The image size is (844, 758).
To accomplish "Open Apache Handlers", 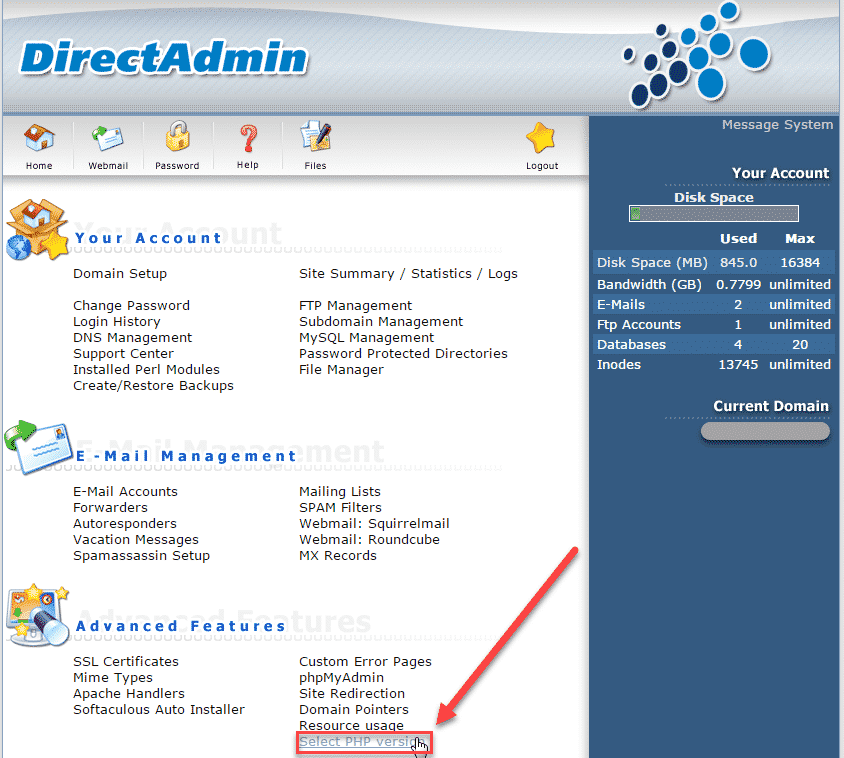I will pos(129,693).
